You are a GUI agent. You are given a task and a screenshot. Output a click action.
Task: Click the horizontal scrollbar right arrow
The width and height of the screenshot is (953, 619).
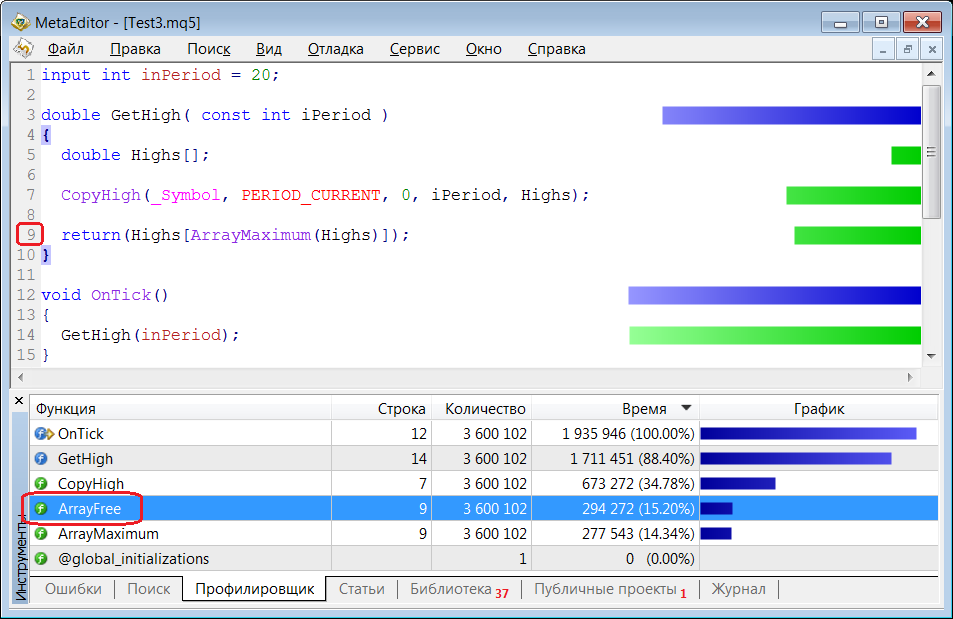tap(910, 377)
